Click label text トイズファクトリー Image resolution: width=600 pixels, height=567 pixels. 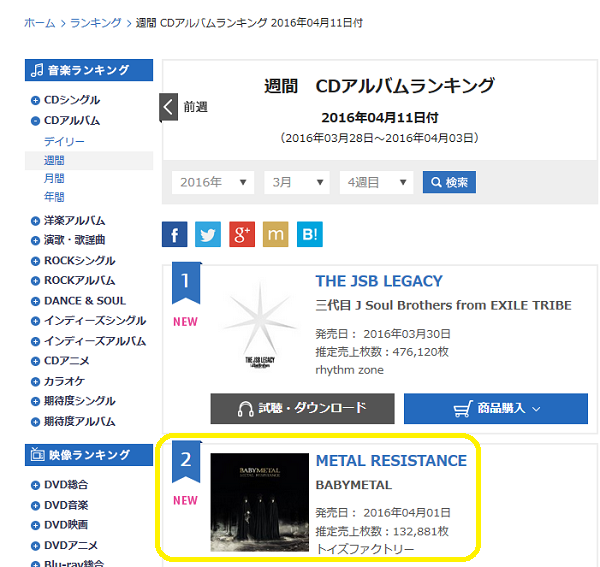point(365,549)
